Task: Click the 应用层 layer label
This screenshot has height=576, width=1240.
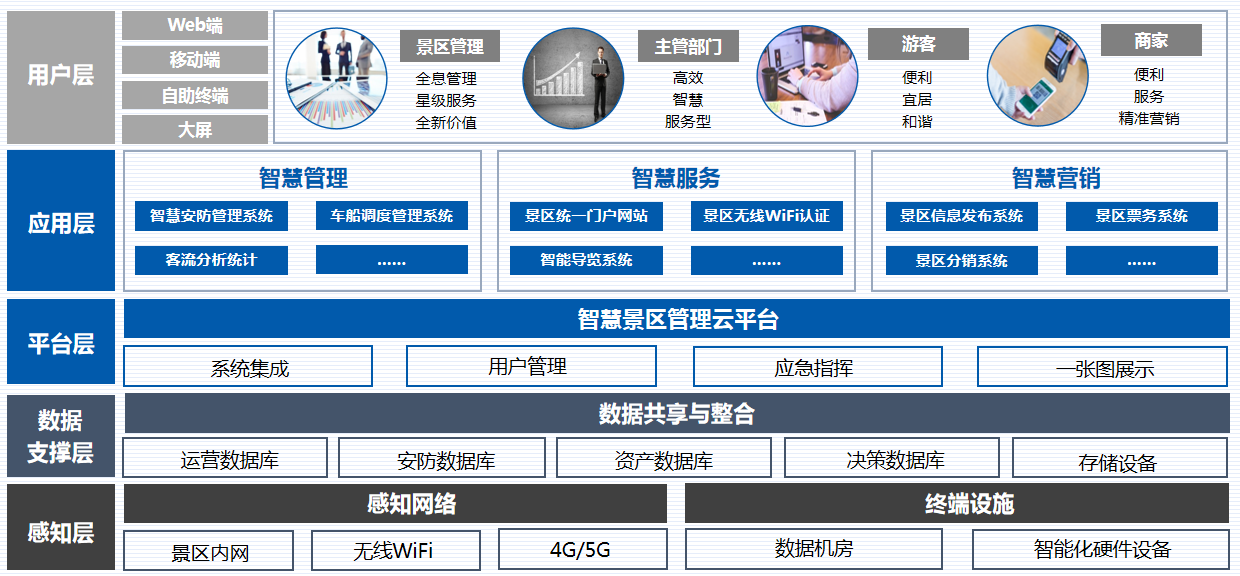Action: [61, 221]
